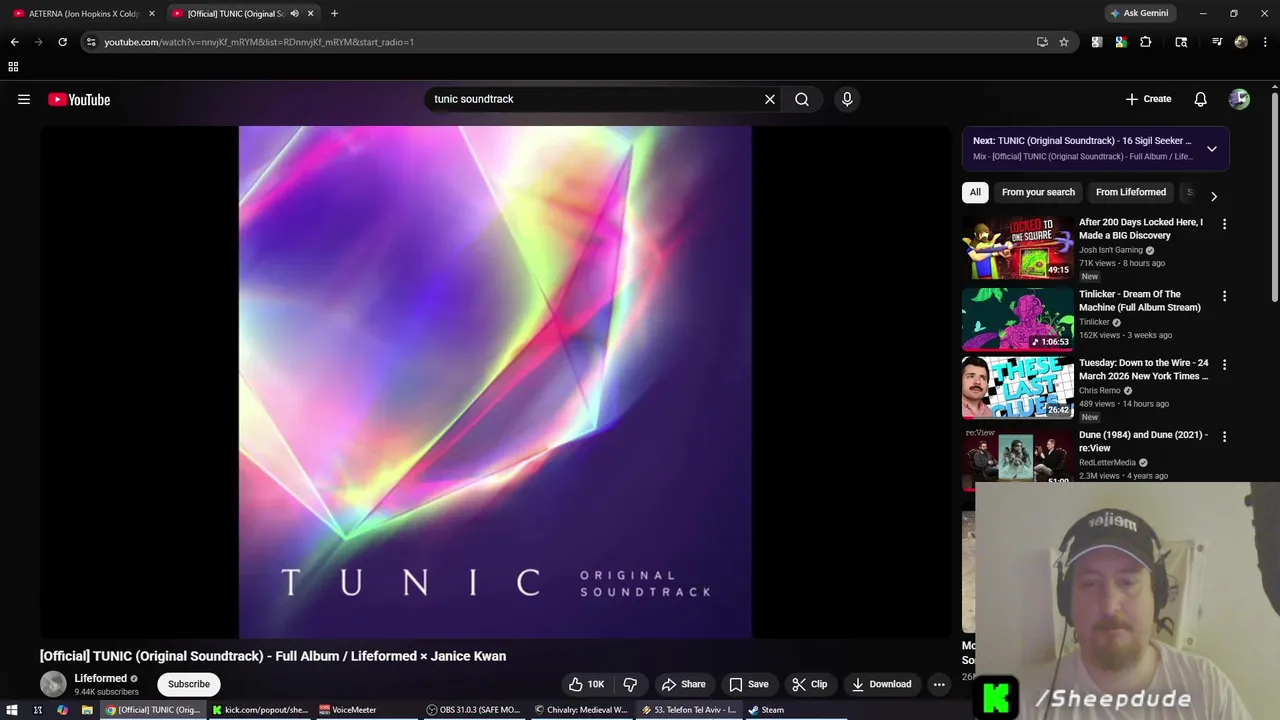Save video to playlist
This screenshot has width=1280, height=720.
pos(748,684)
